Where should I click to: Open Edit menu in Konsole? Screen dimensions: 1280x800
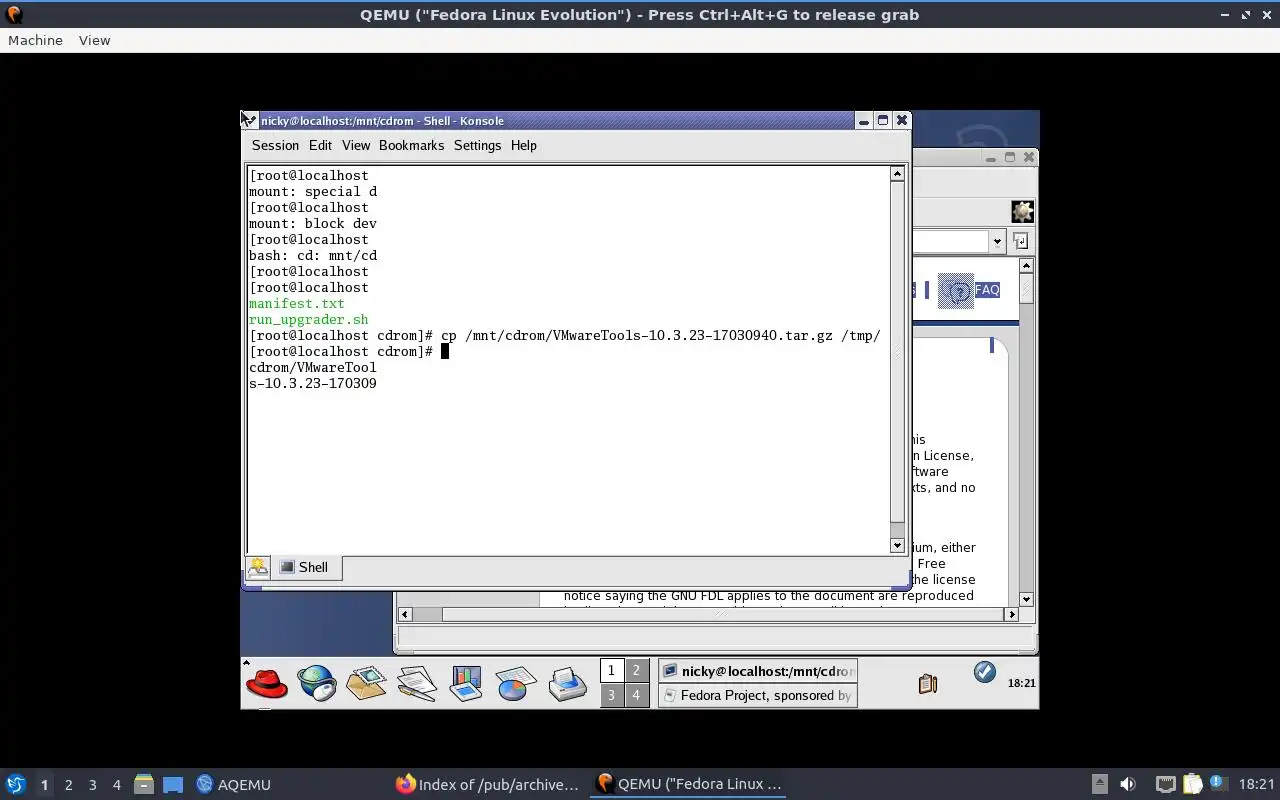coord(320,145)
